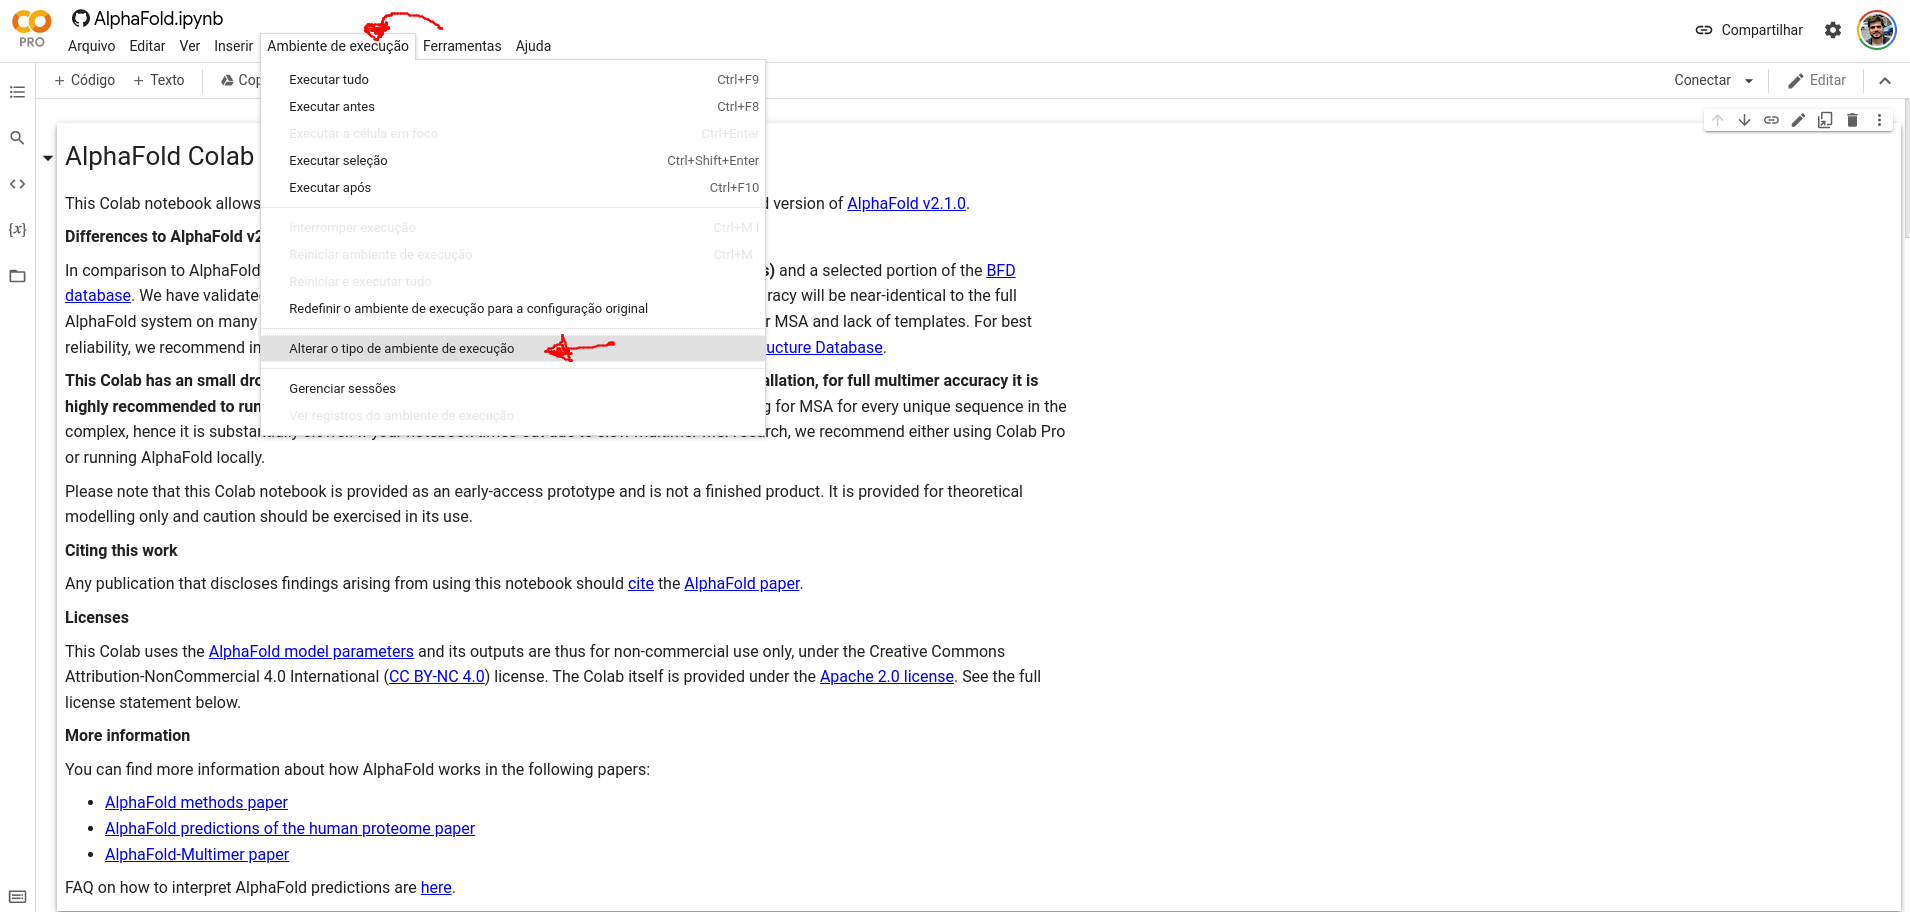This screenshot has height=912, width=1910.
Task: Click GitHub icon beside notebook title
Action: point(81,18)
